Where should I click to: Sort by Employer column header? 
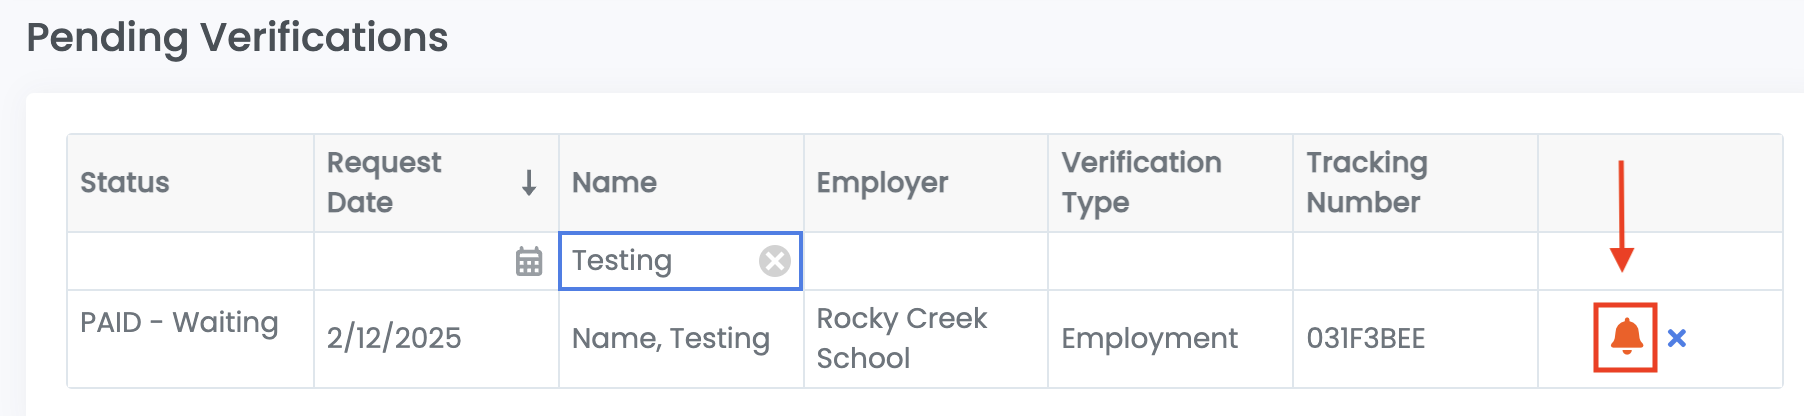click(x=882, y=183)
